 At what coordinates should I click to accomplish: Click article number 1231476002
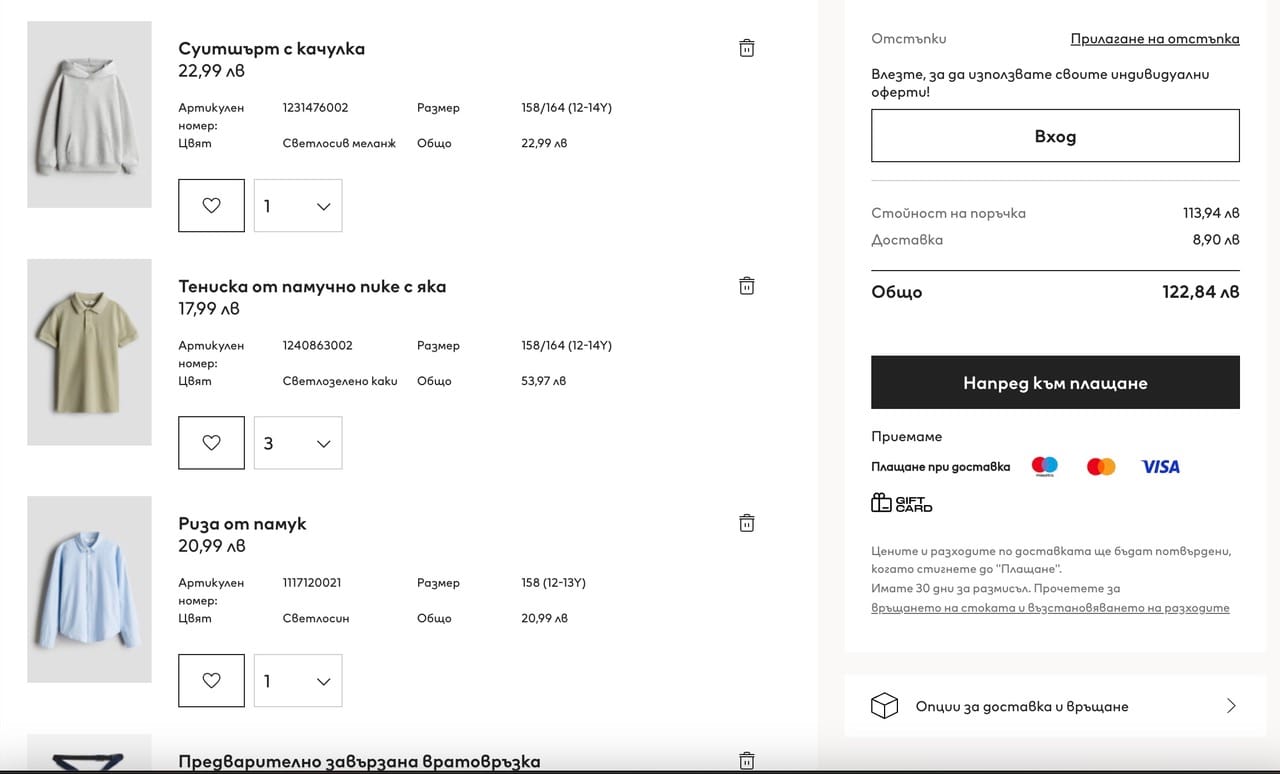pos(315,107)
